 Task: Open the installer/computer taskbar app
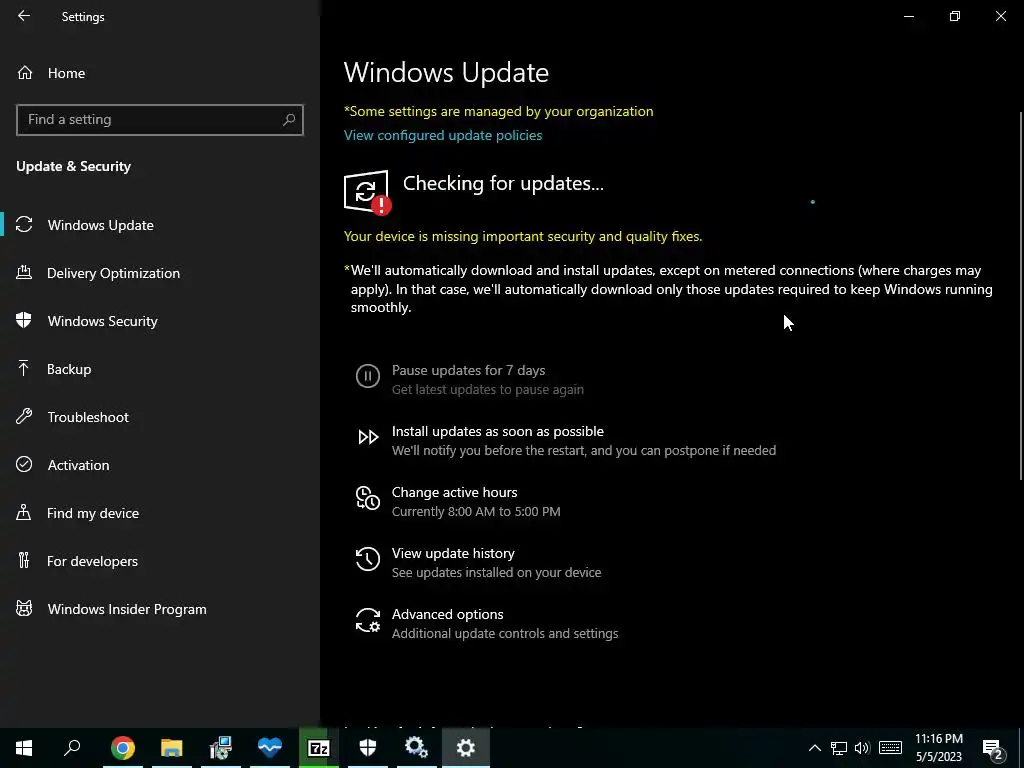pyautogui.click(x=221, y=747)
